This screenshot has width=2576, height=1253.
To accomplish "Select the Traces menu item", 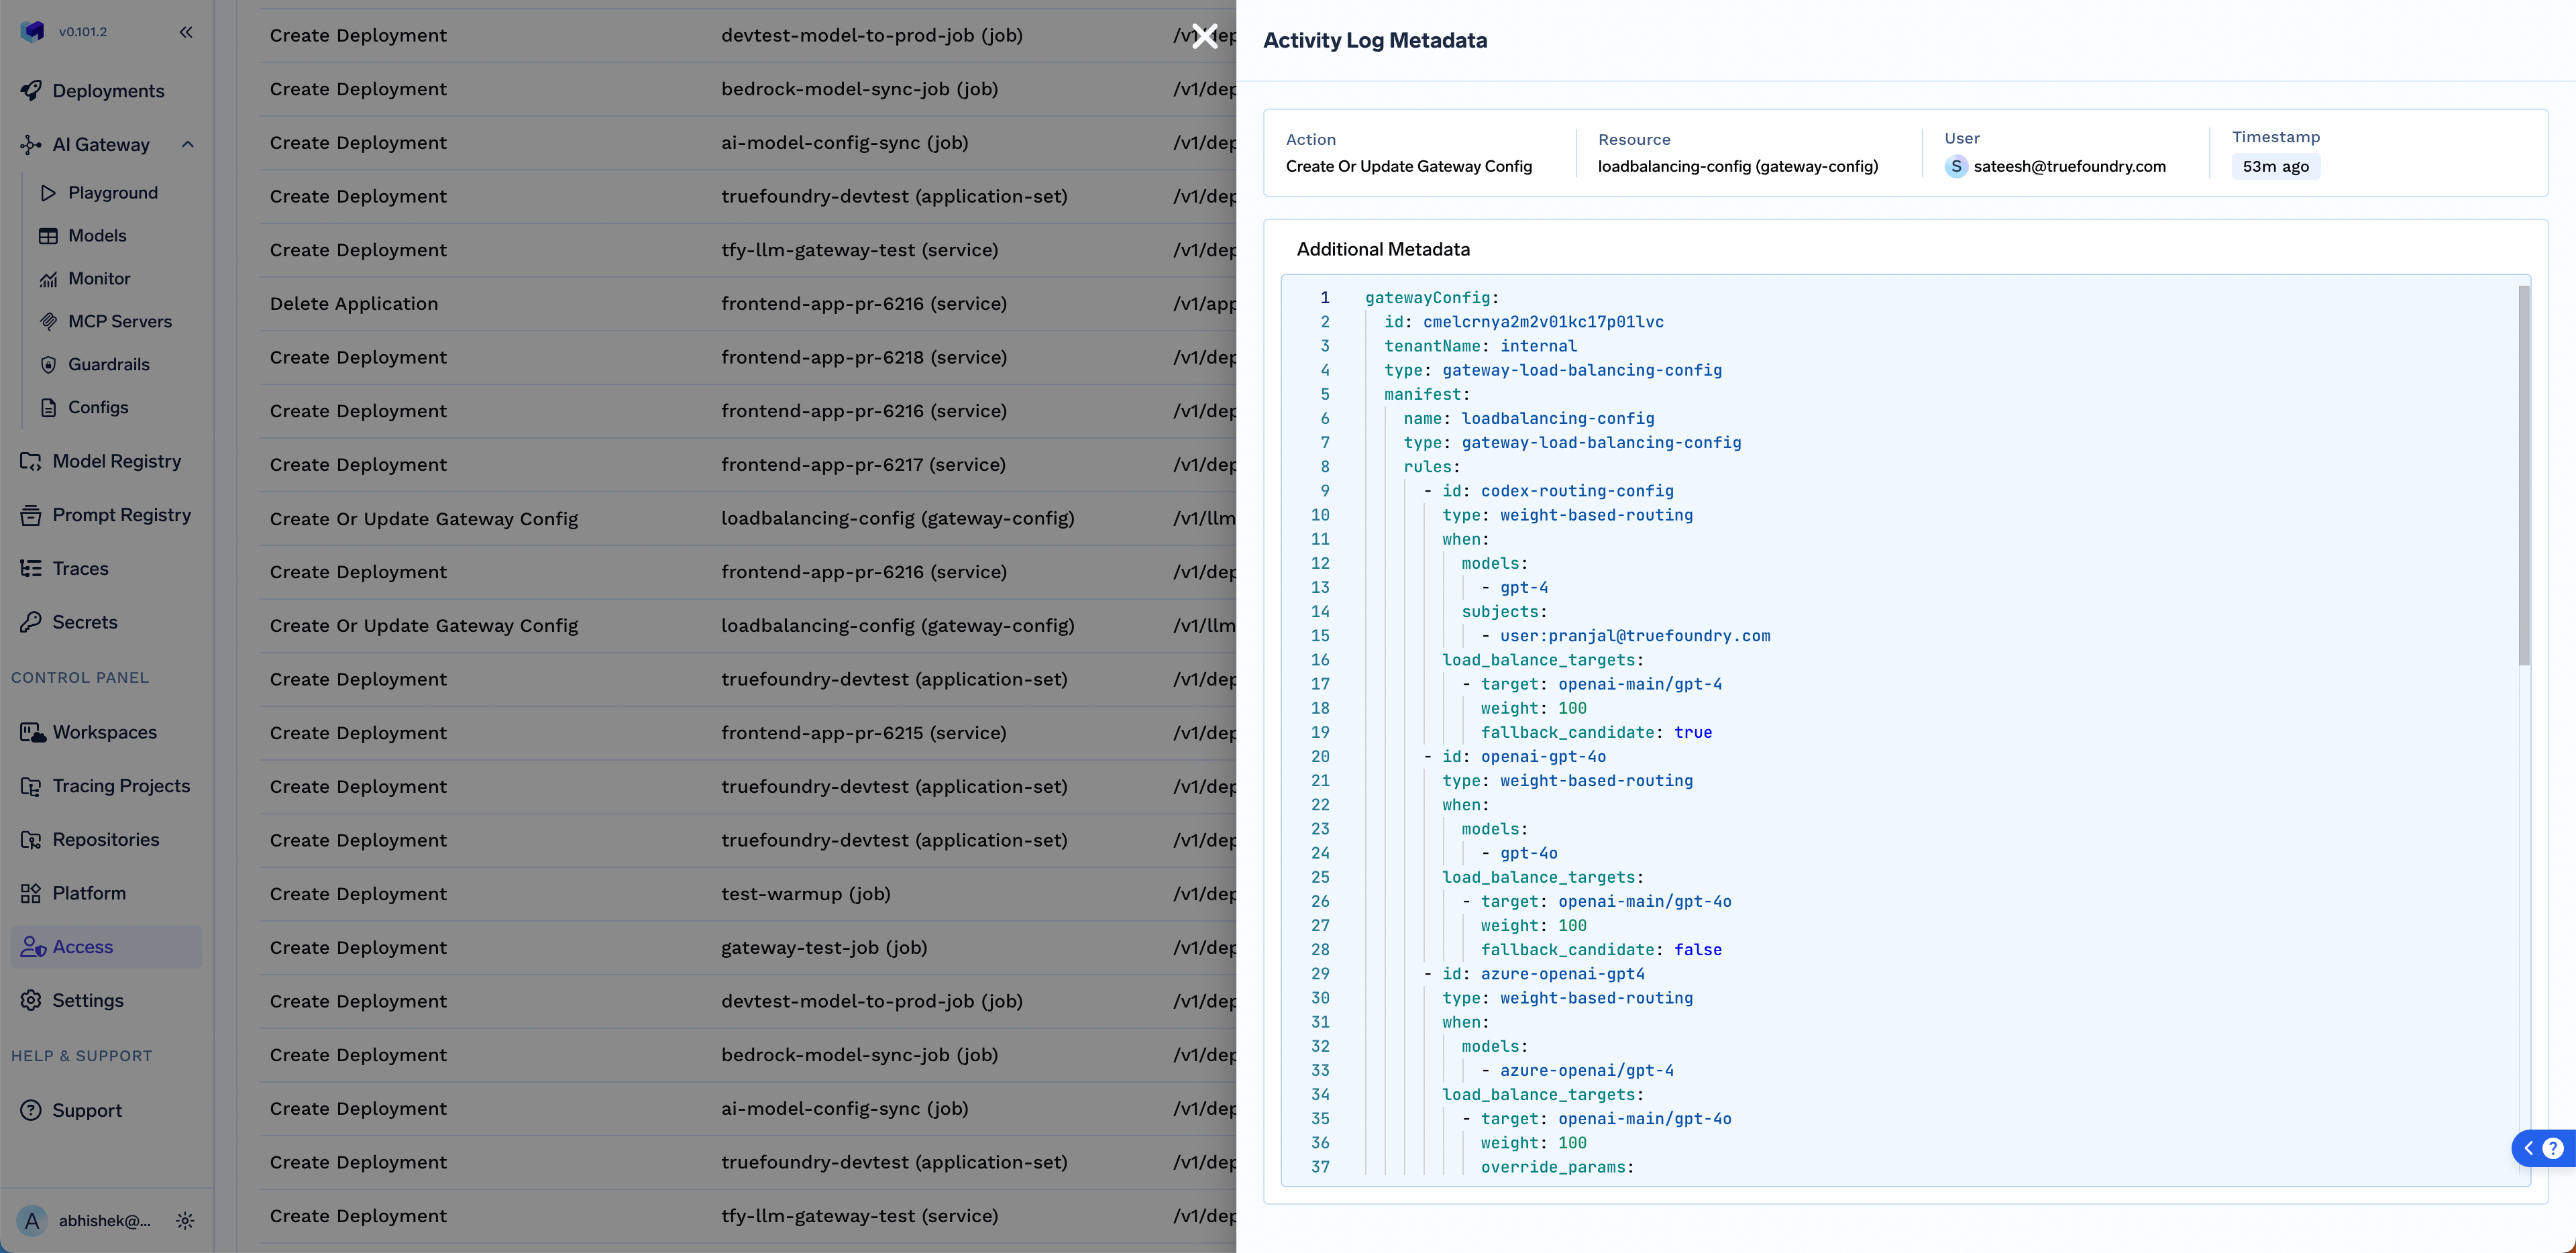I will coord(80,568).
